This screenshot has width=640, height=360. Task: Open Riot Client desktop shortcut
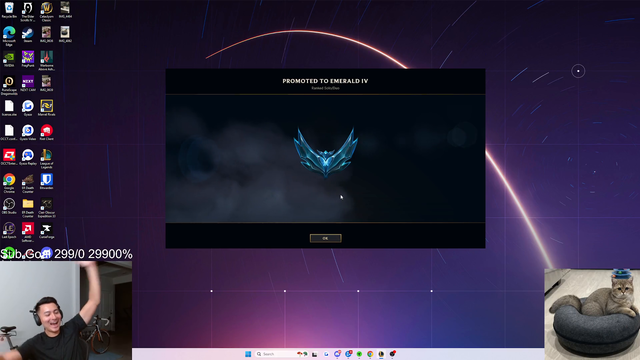(x=47, y=133)
